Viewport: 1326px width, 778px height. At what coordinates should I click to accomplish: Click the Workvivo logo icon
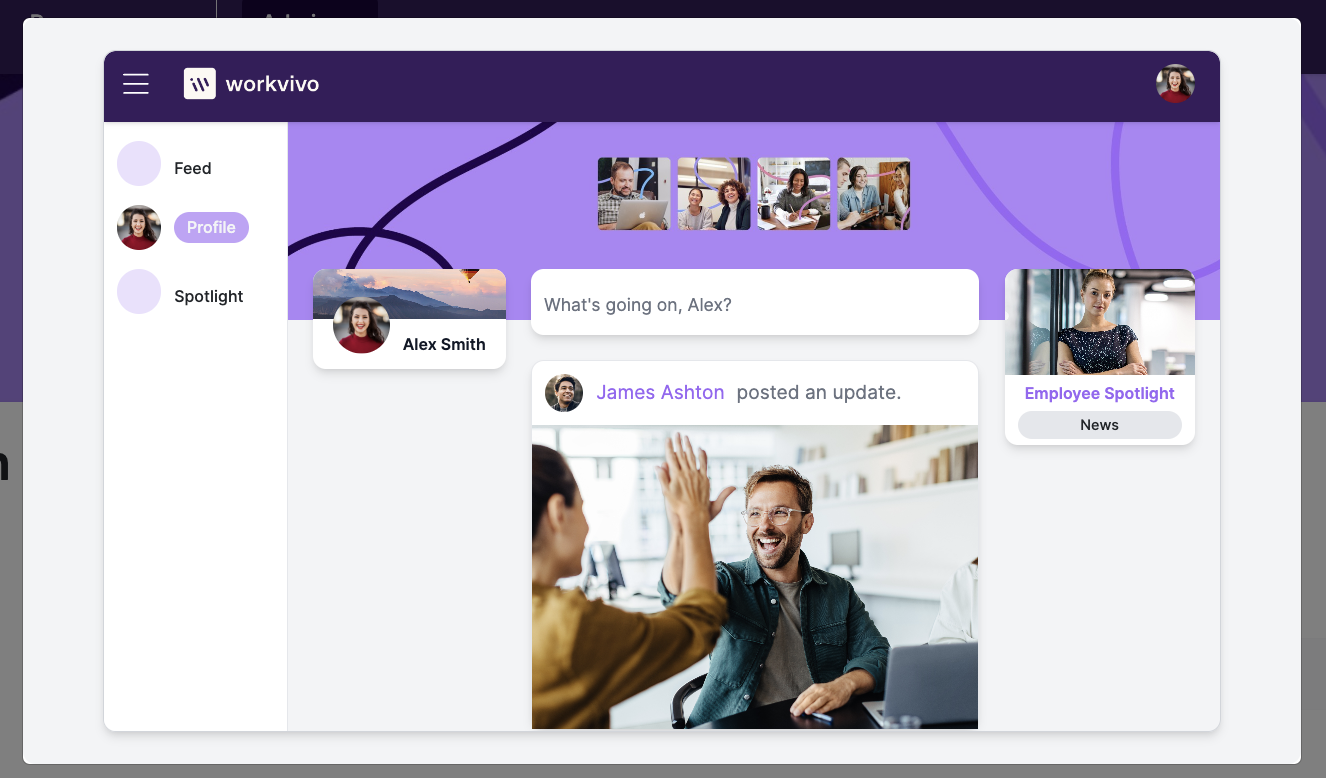[200, 84]
